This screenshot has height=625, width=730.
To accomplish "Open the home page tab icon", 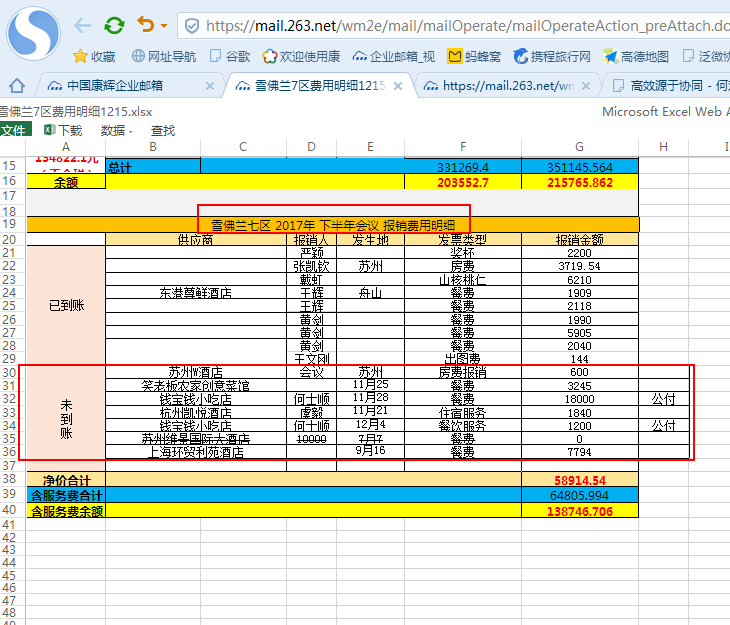I will click(17, 86).
